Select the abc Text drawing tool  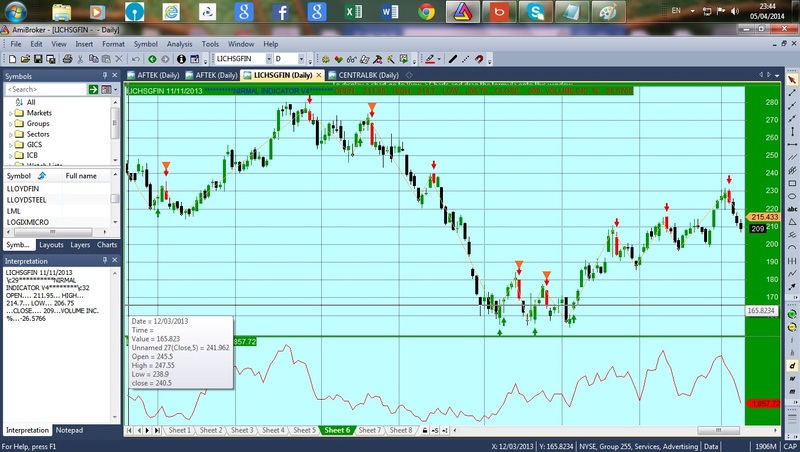(792, 209)
